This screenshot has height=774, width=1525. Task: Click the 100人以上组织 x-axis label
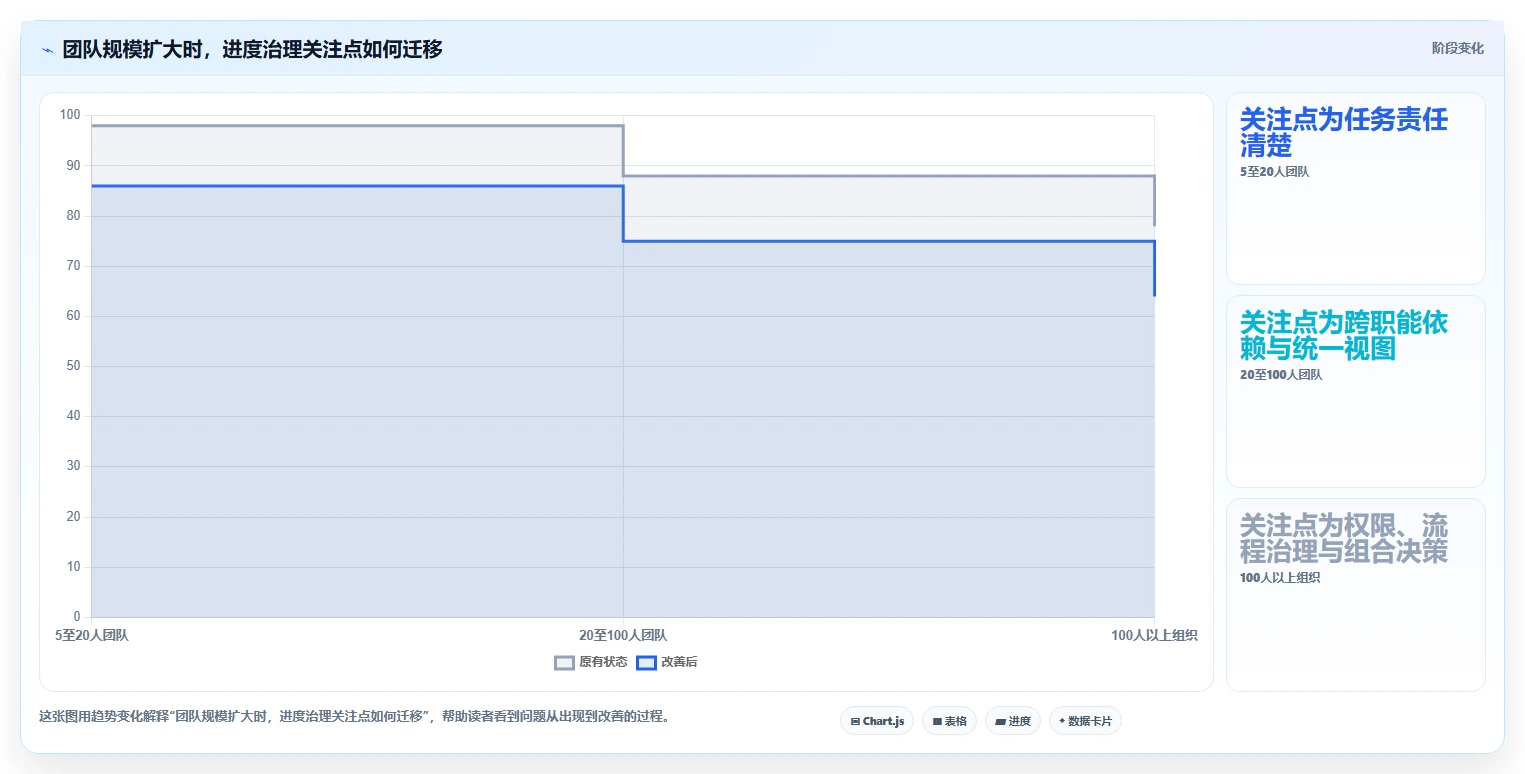[1154, 635]
